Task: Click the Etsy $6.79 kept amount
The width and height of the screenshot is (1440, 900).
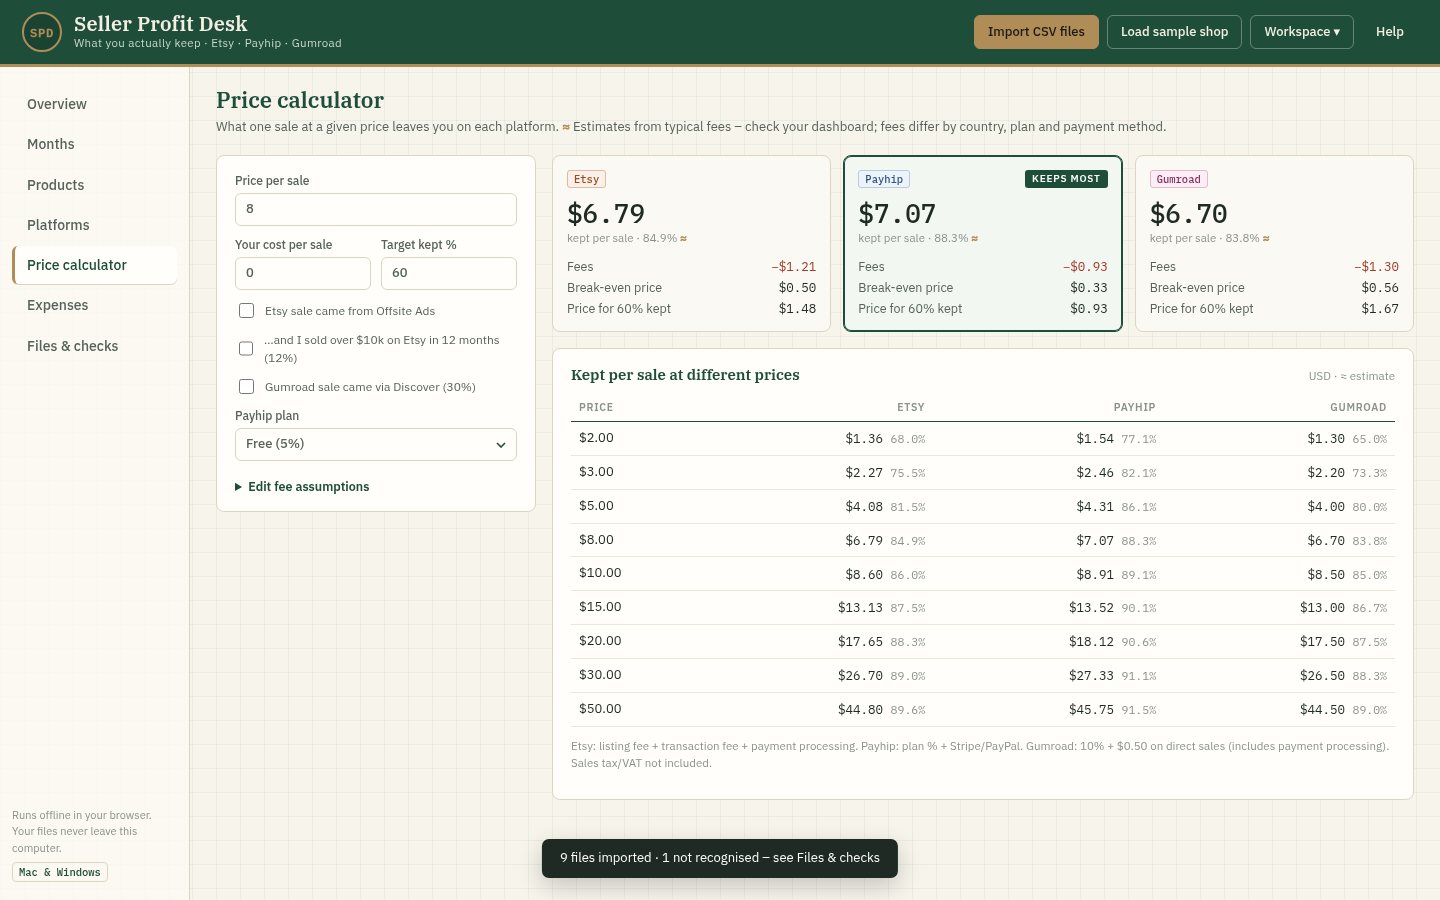Action: [606, 214]
